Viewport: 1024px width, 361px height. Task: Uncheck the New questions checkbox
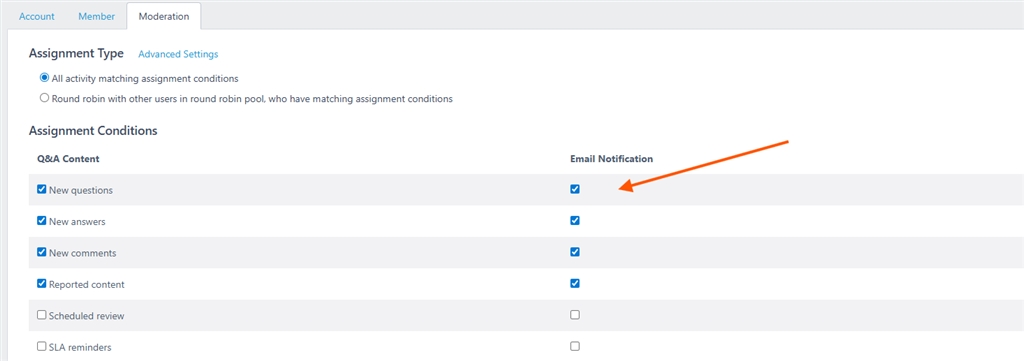pos(42,189)
